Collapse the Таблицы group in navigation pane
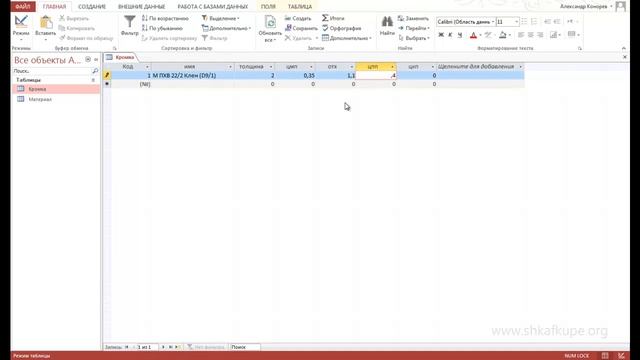 tap(93, 80)
